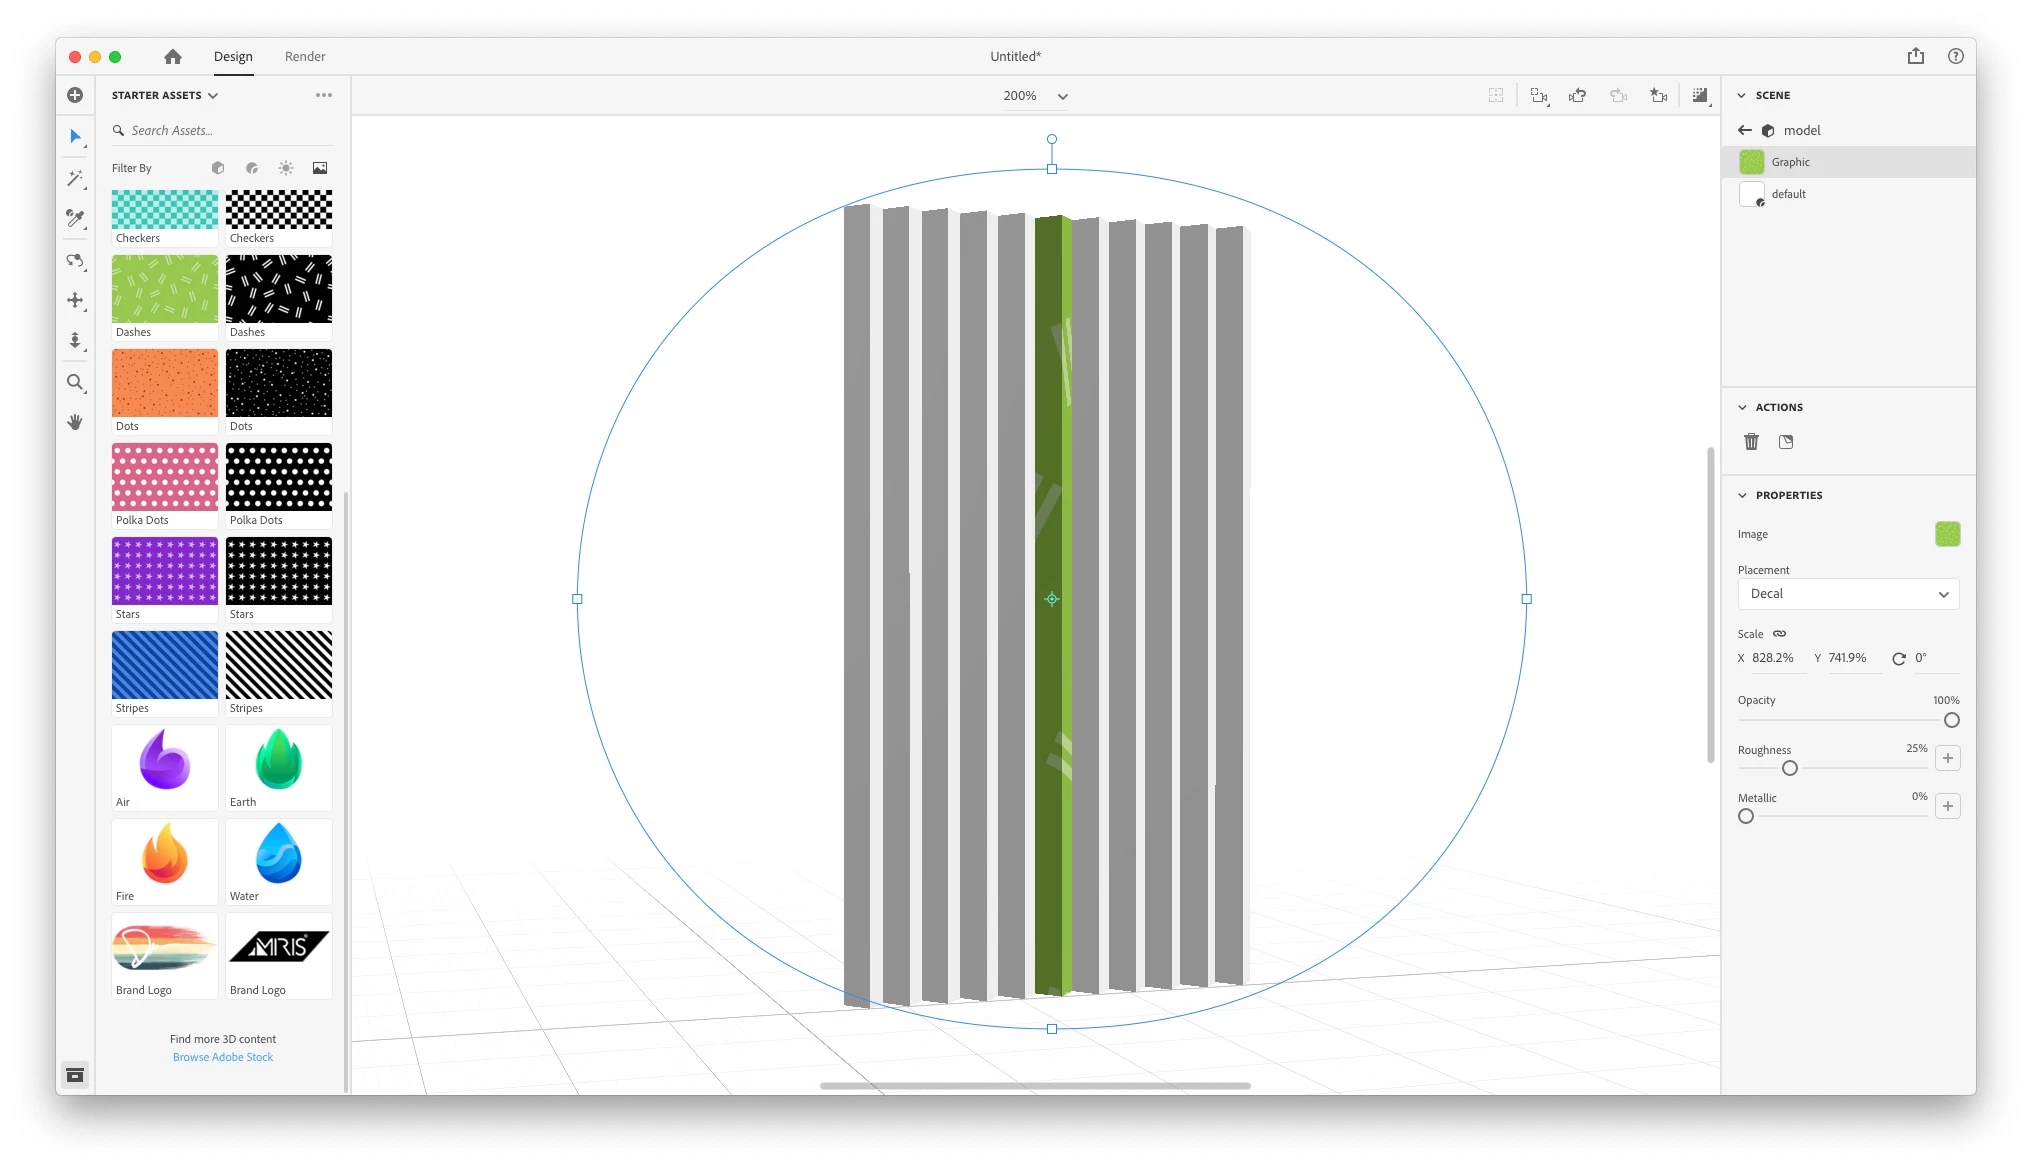Select the orange Dots asset thumbnail
Viewport: 2032px width, 1169px height.
click(165, 383)
